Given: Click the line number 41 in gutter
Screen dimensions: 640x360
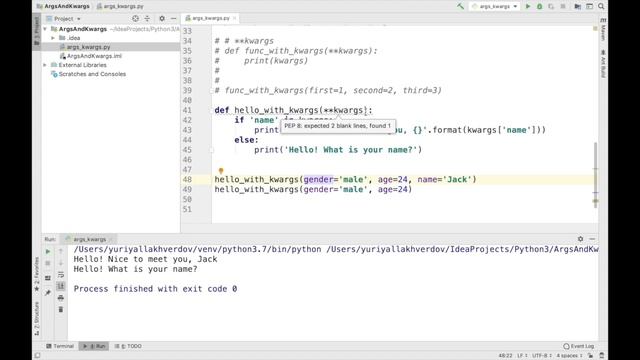Looking at the screenshot, I should (x=187, y=110).
